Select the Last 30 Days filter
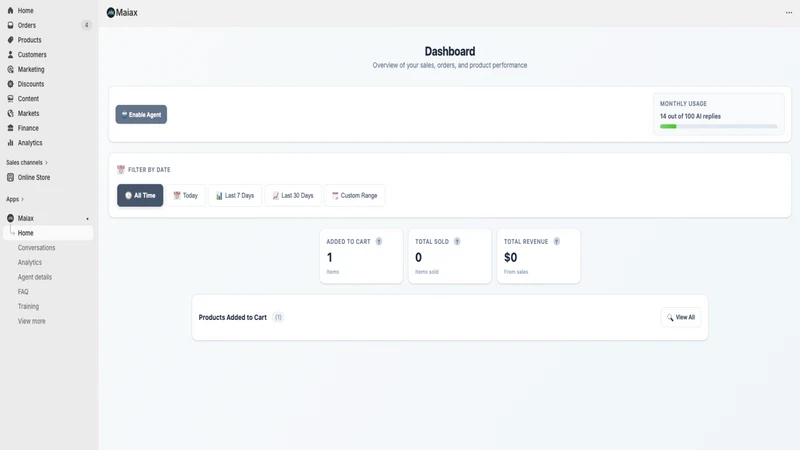The image size is (800, 450). [x=293, y=195]
